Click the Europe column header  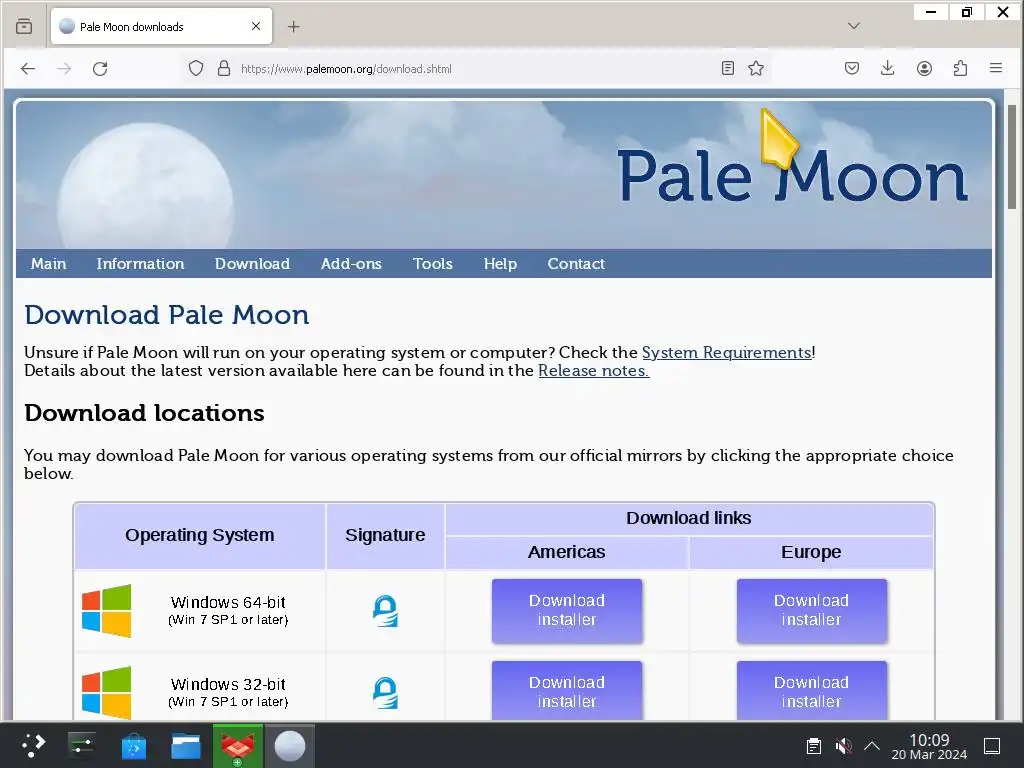811,552
